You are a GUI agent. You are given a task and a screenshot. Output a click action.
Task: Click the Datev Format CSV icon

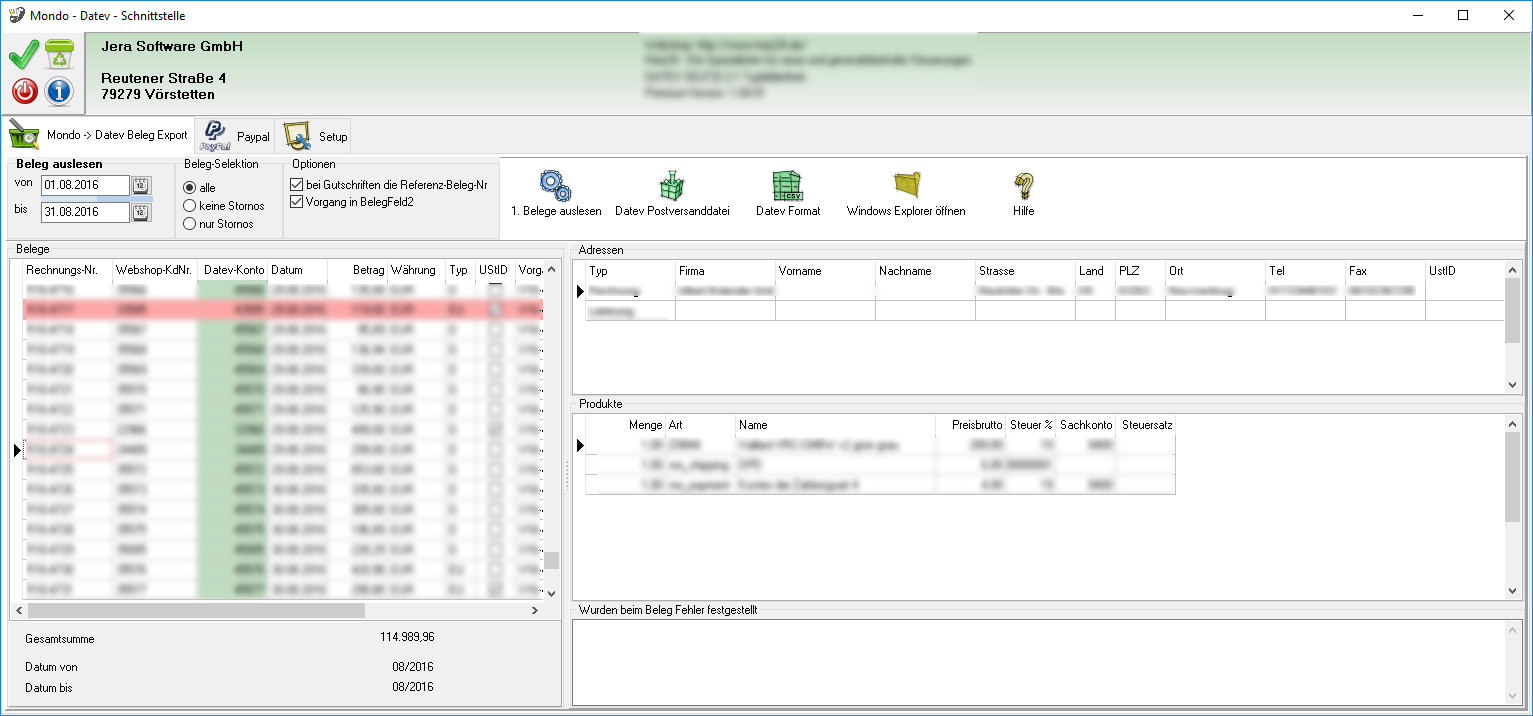788,187
